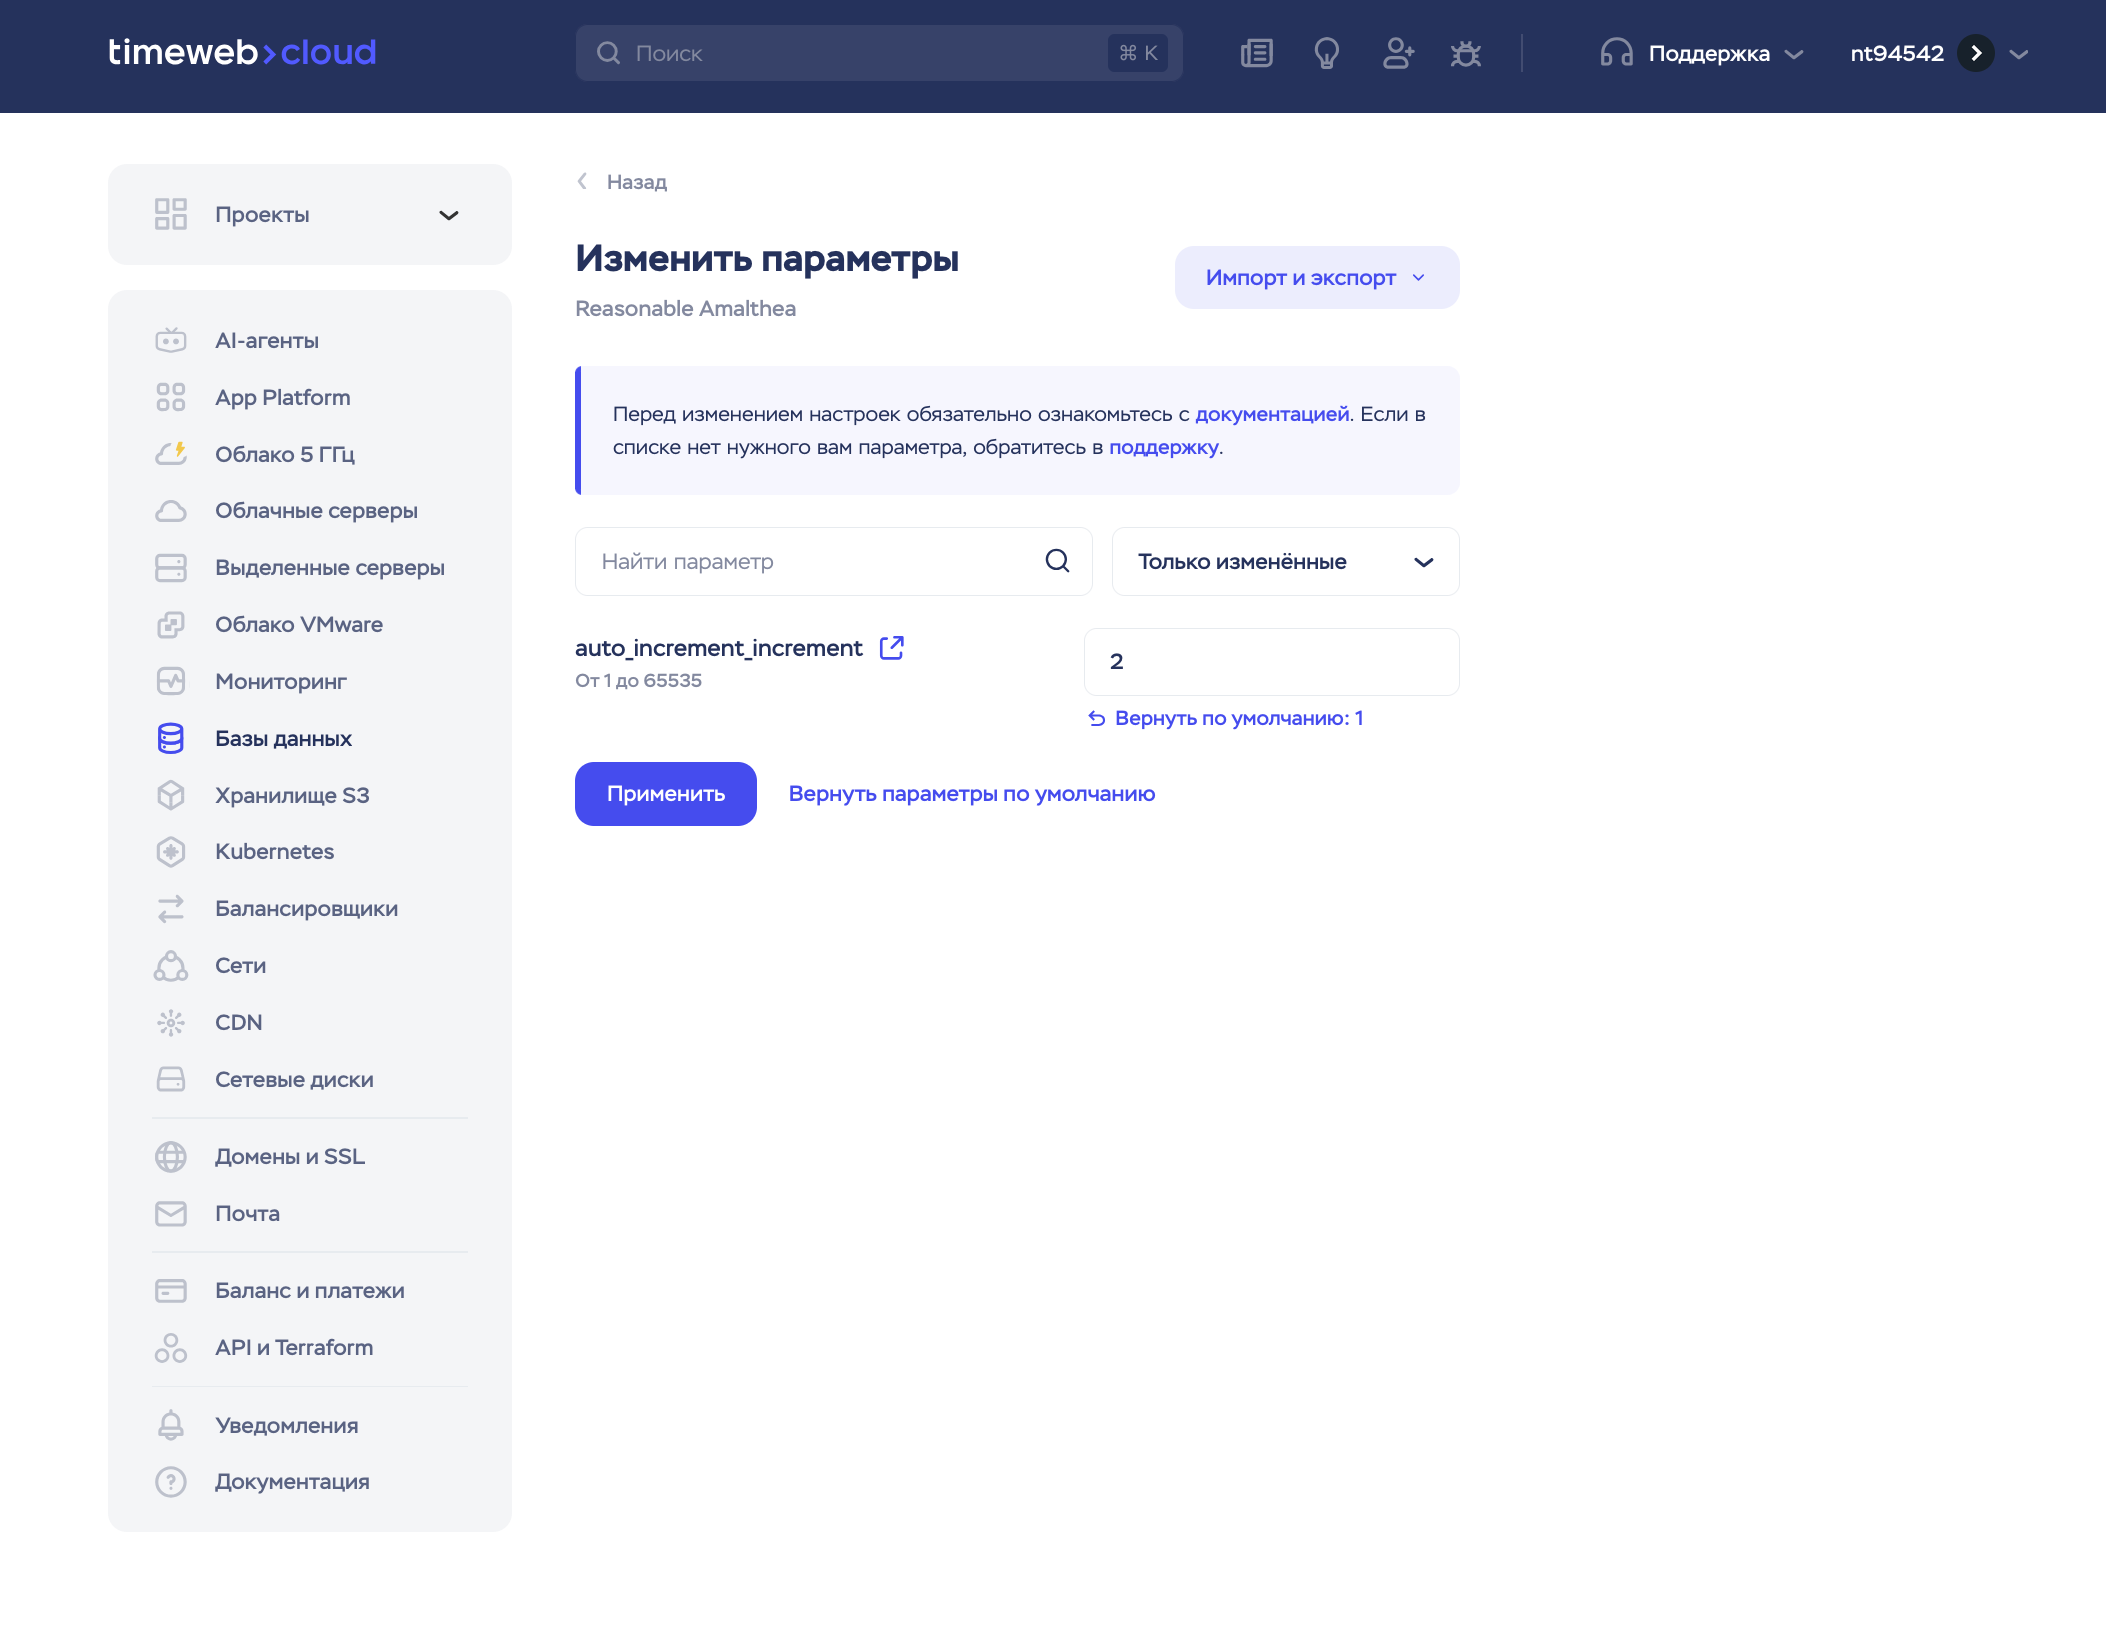
Task: Click the Балансировщики arrows icon
Action: pyautogui.click(x=171, y=909)
